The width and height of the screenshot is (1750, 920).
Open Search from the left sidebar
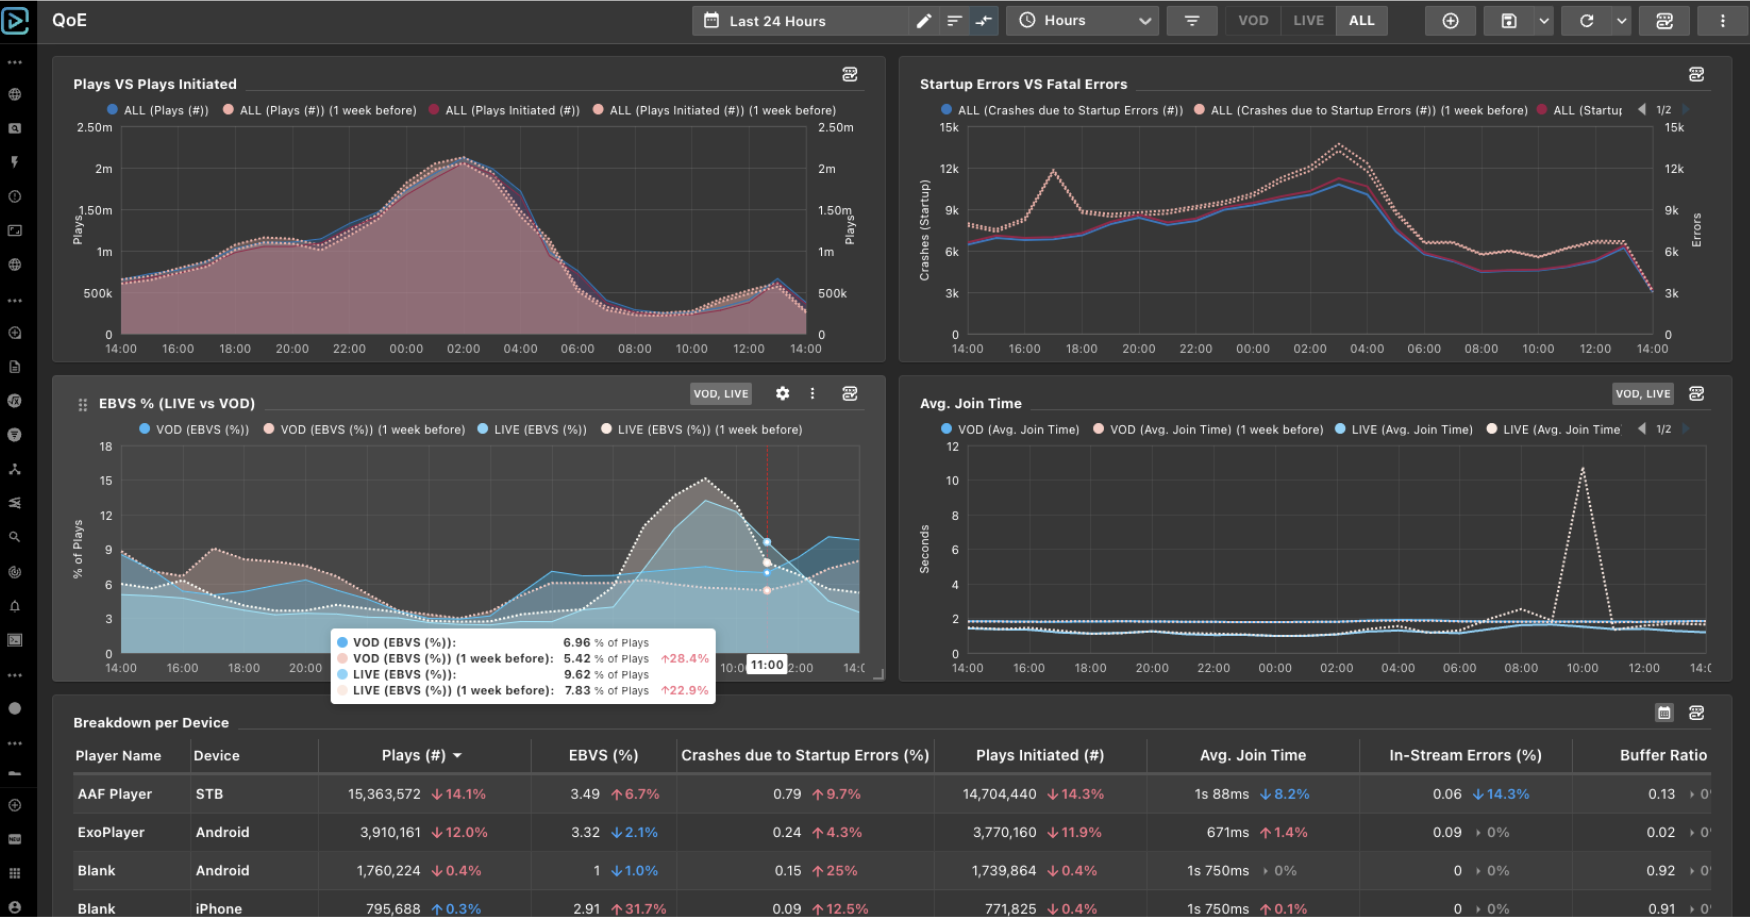[15, 536]
